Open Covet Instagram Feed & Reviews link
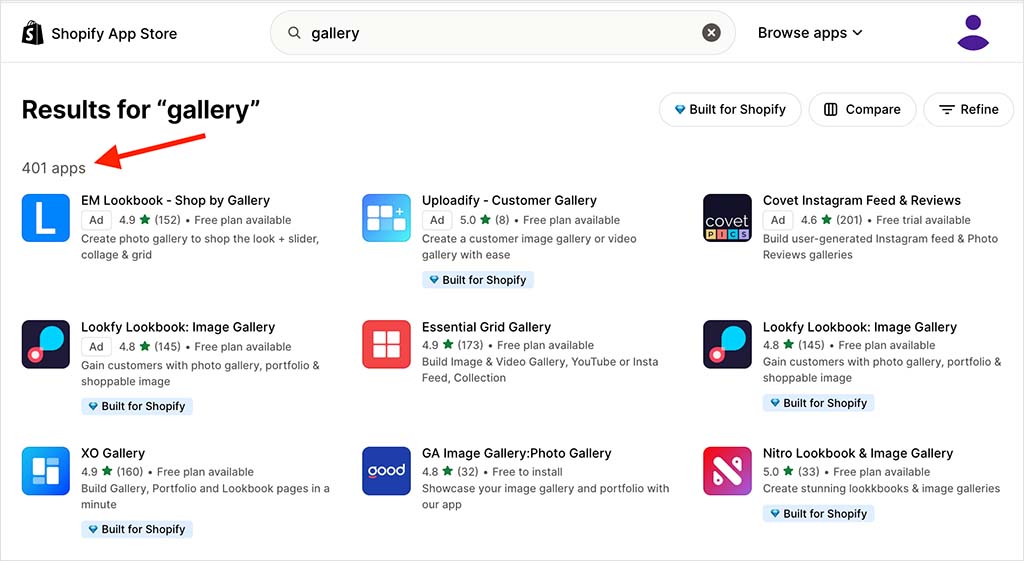 click(x=861, y=200)
